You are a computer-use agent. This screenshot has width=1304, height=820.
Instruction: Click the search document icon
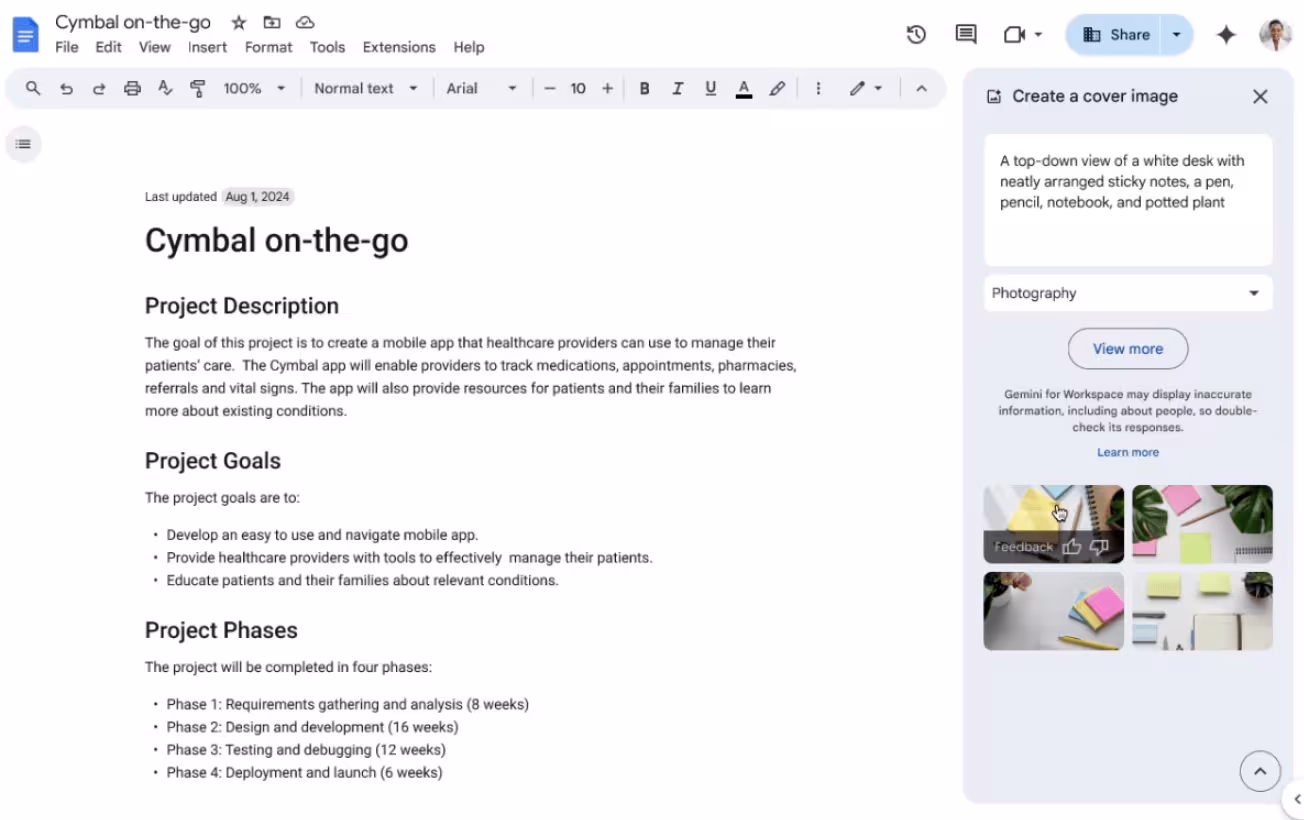[32, 88]
